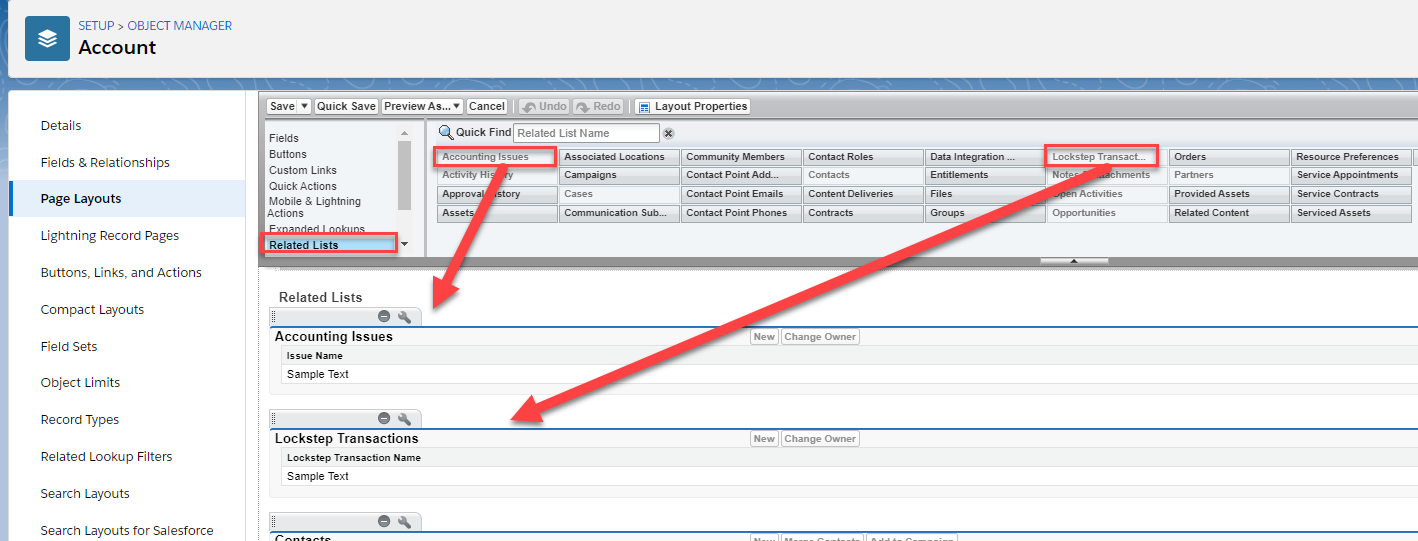This screenshot has height=541, width=1418.
Task: Clear the Quick Find search box
Action: (x=669, y=133)
